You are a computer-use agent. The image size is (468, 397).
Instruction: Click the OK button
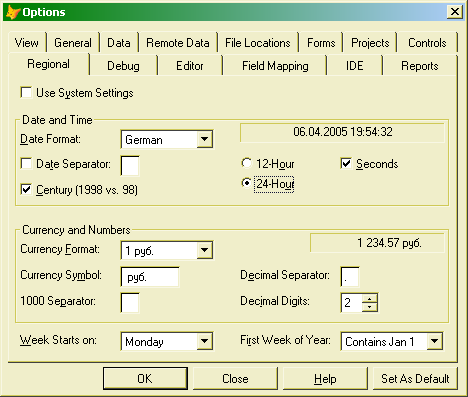coord(145,378)
